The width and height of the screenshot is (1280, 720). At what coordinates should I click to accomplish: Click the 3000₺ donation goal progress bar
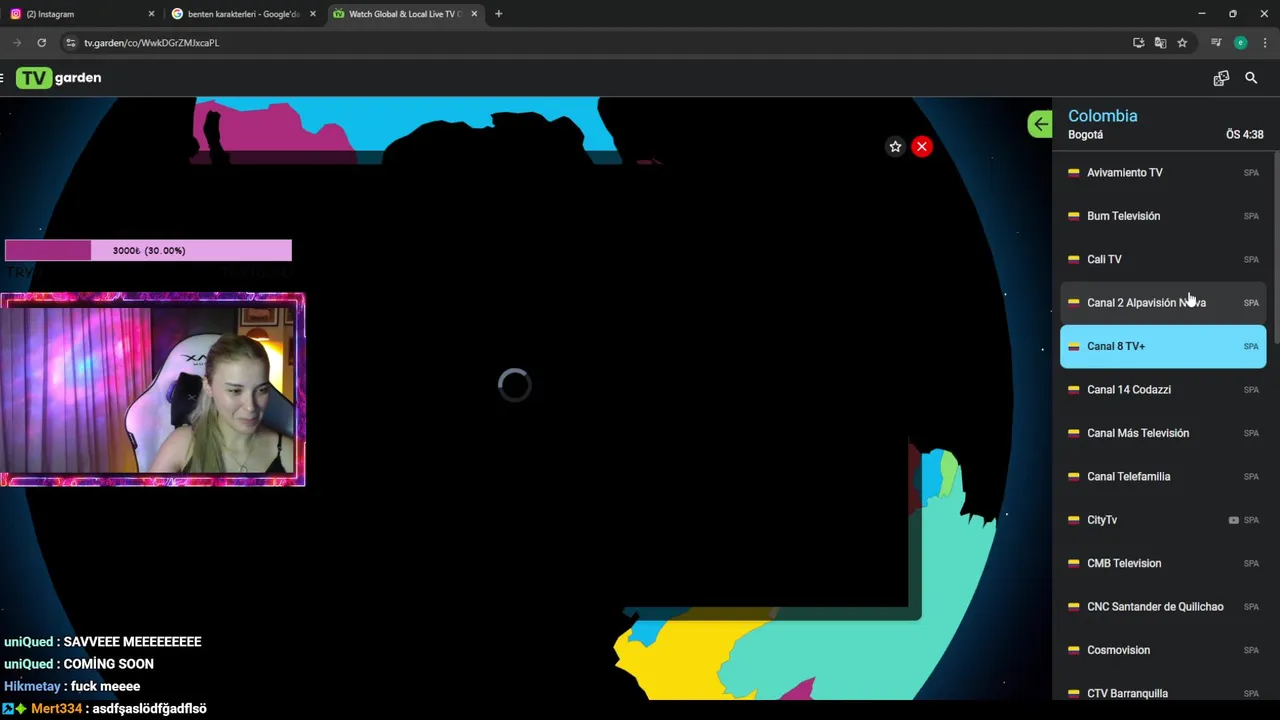[148, 251]
